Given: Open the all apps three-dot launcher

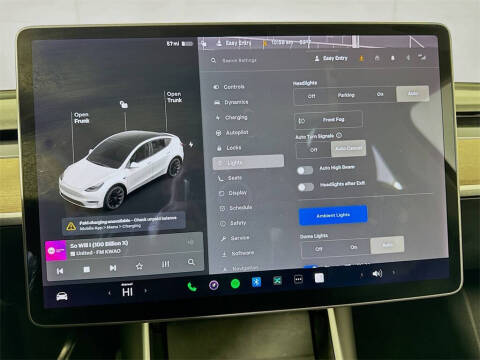Looking at the screenshot, I should (x=298, y=279).
